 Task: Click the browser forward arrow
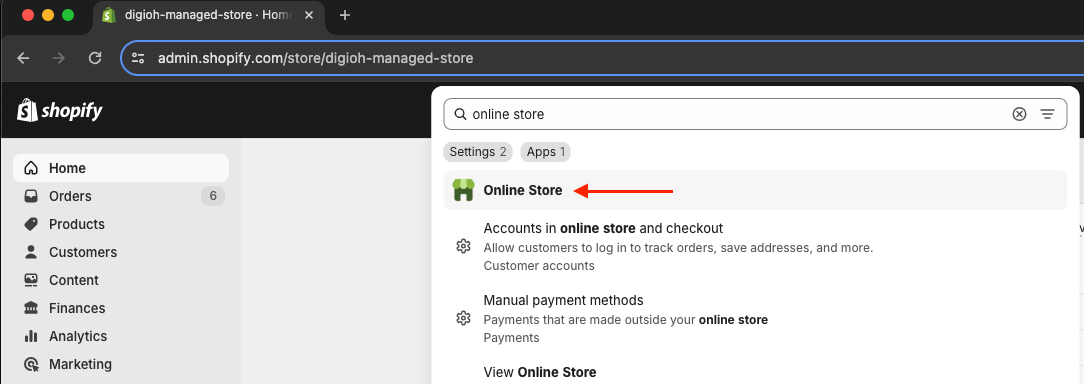click(x=59, y=58)
